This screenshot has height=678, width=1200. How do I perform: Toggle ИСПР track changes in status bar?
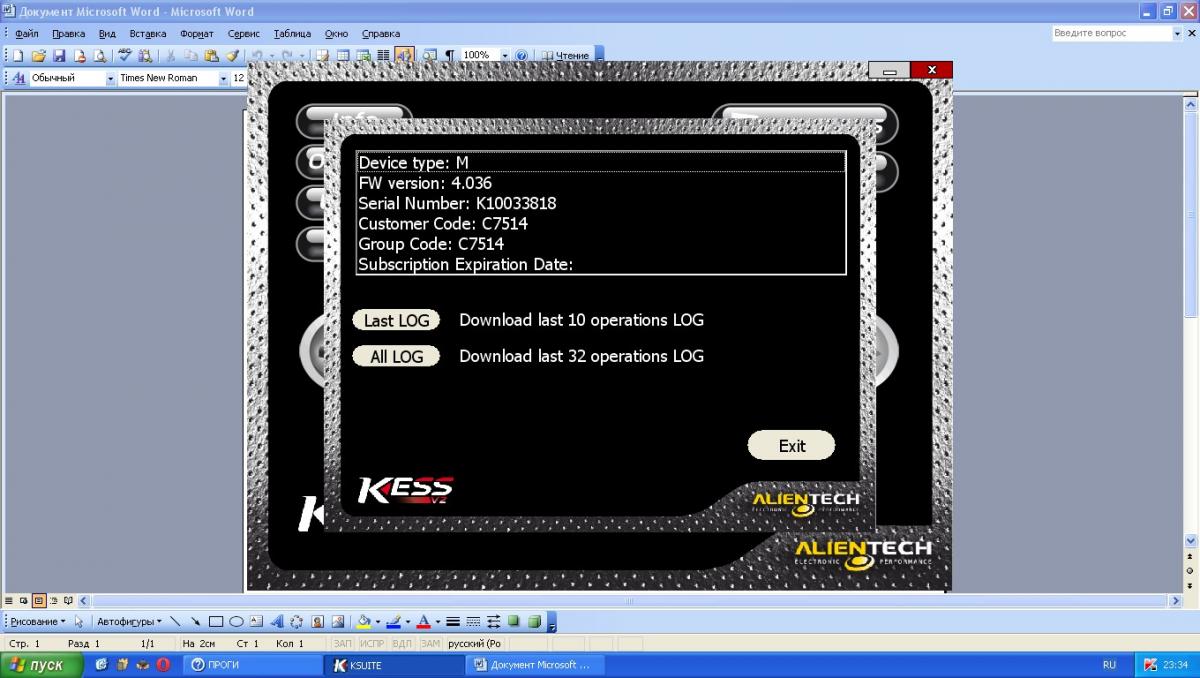[x=371, y=643]
